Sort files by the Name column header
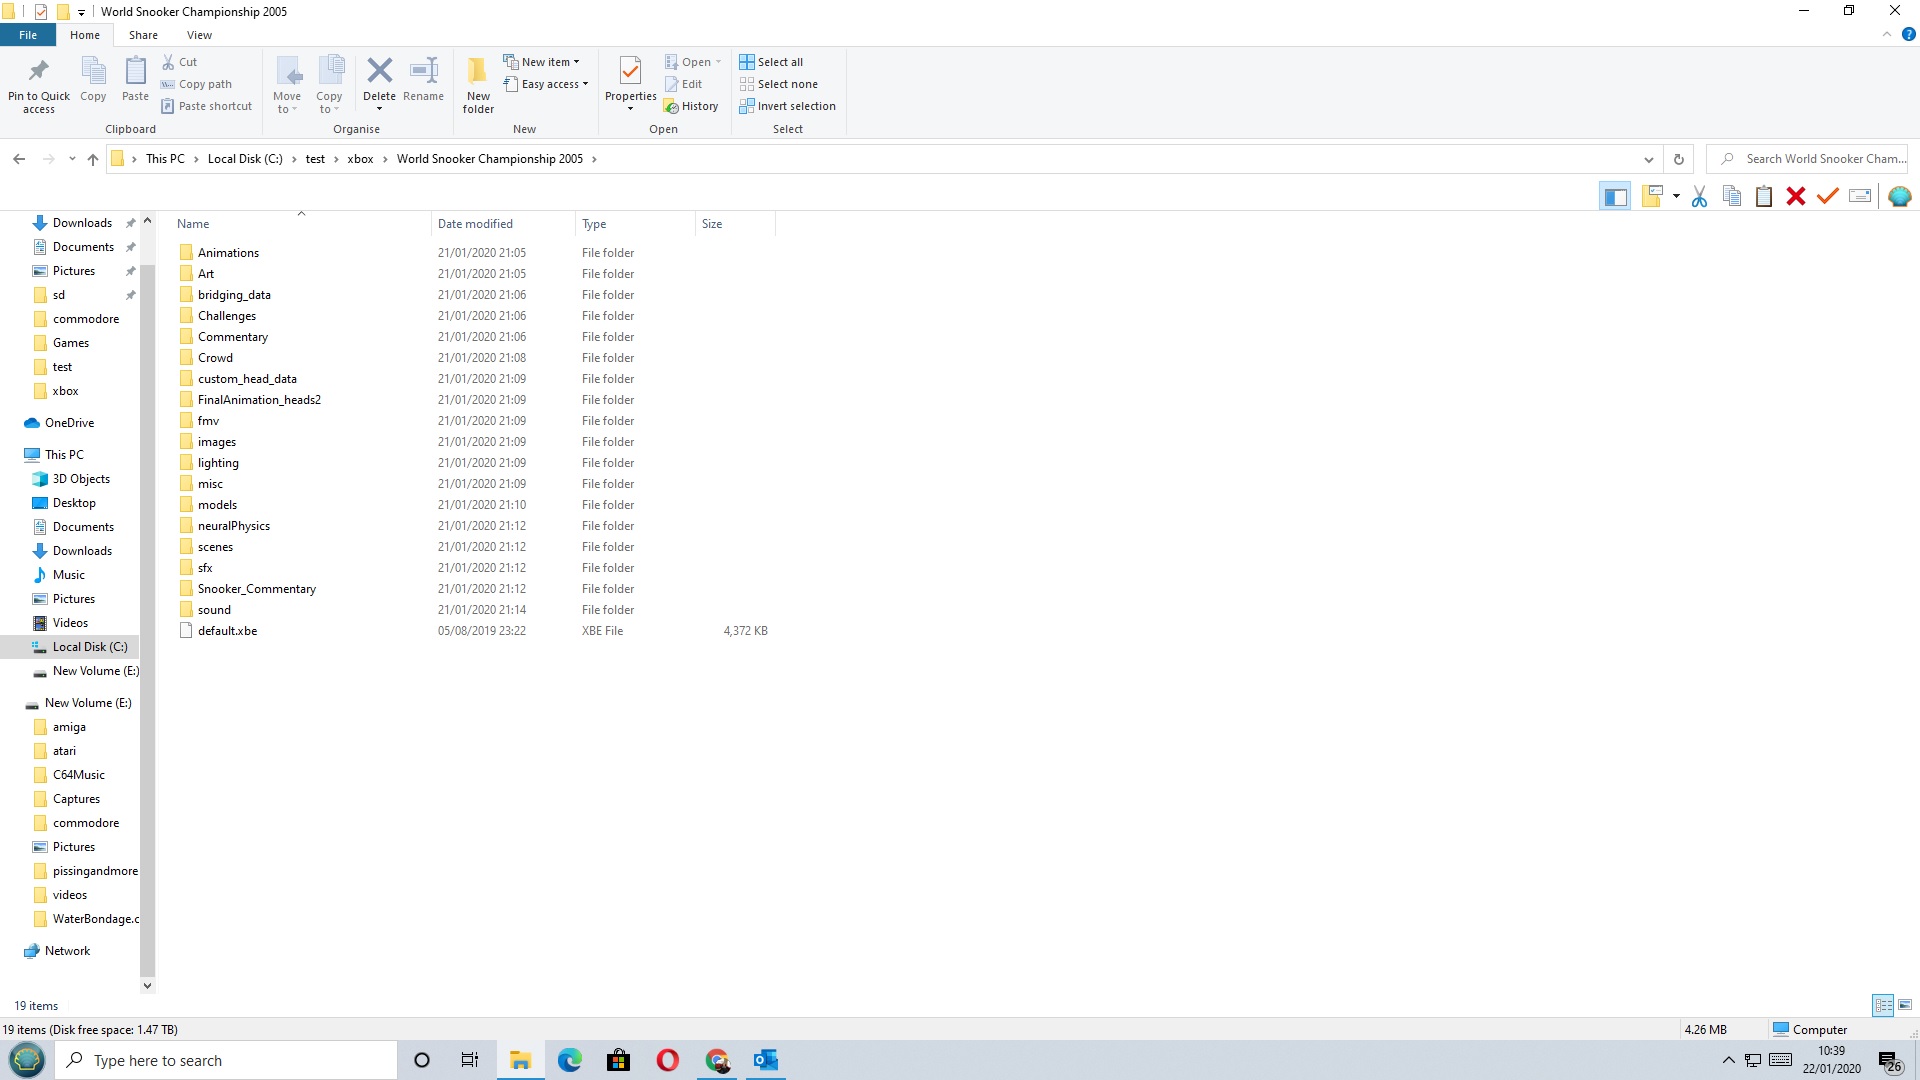 coord(300,224)
